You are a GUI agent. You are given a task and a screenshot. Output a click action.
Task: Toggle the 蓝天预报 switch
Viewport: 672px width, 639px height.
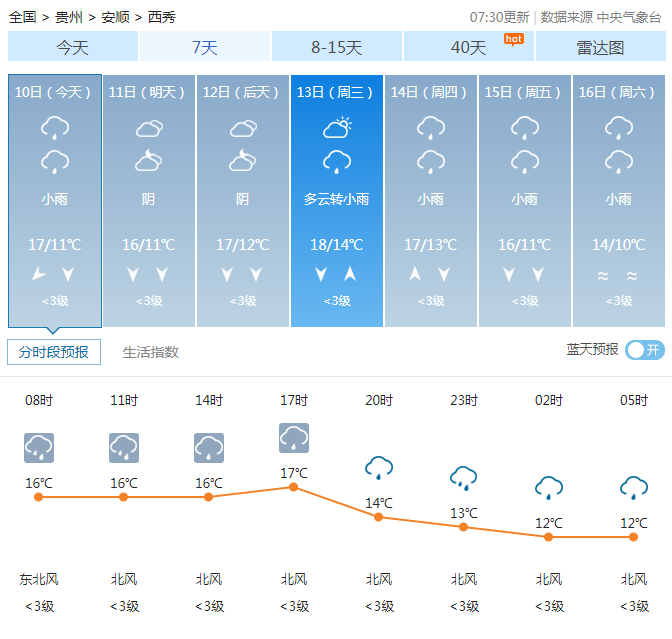[644, 350]
